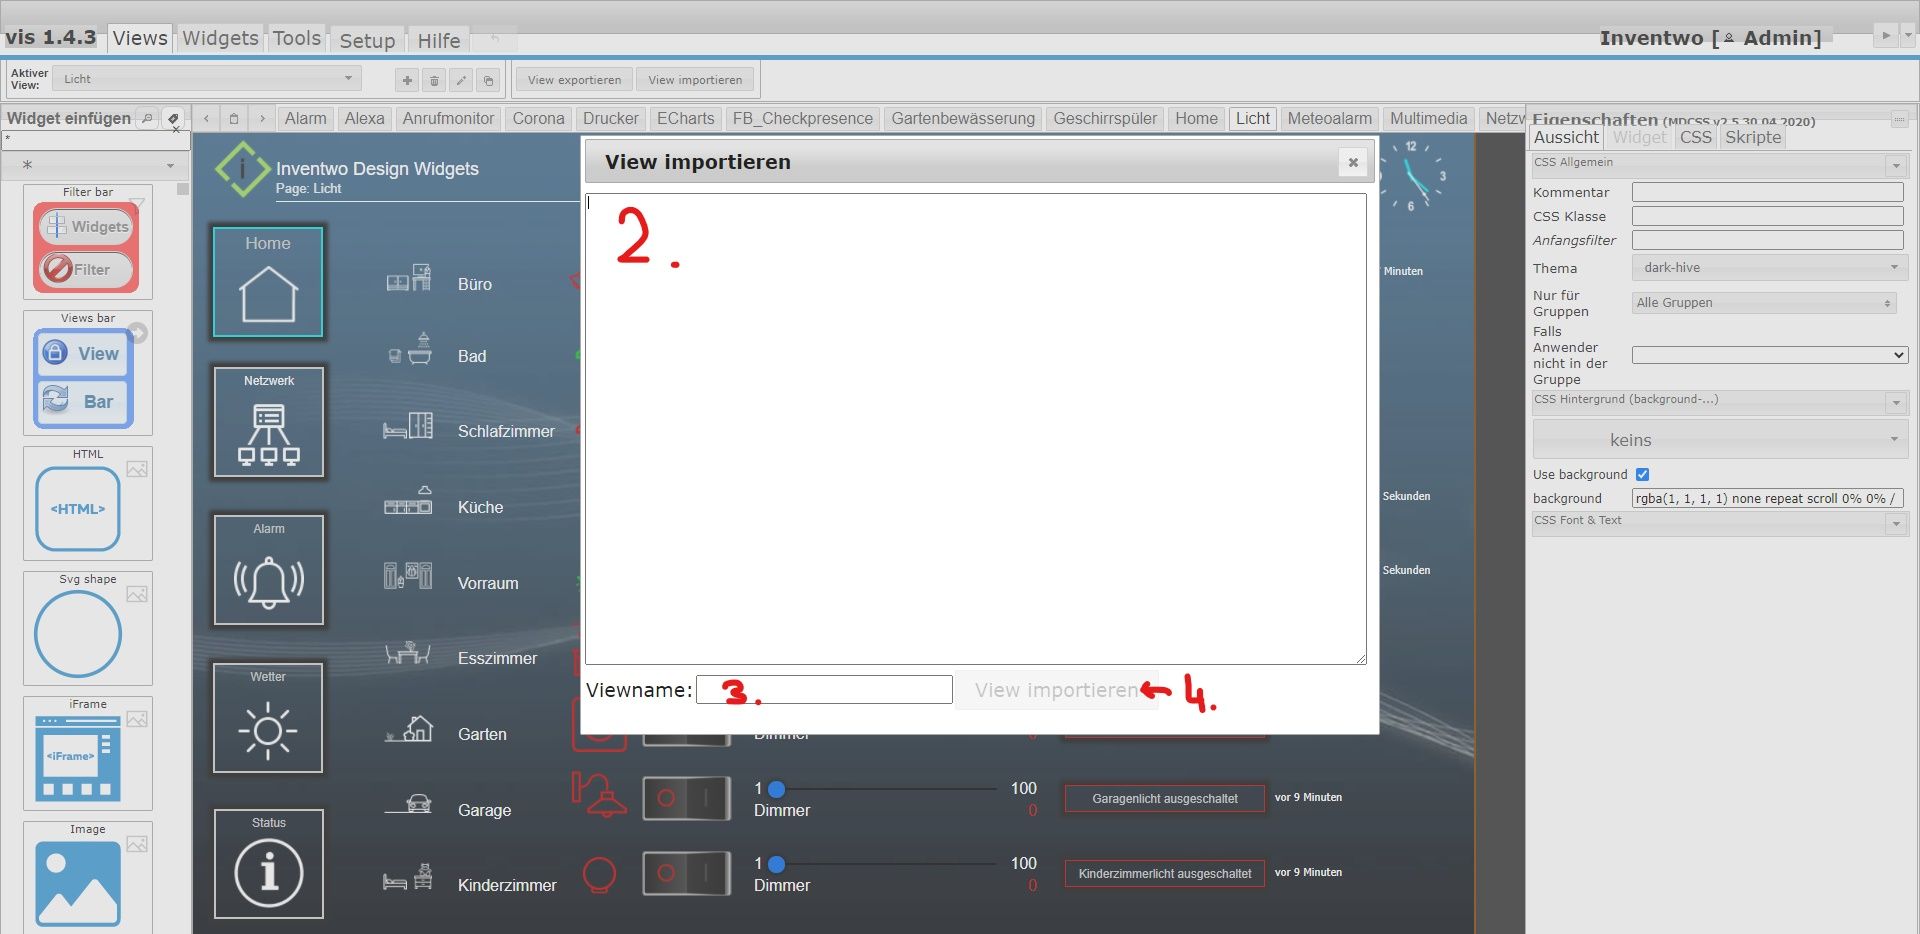Screen dimensions: 1920x934
Task: Click the Garage Dimmer slider handle
Action: [x=776, y=789]
